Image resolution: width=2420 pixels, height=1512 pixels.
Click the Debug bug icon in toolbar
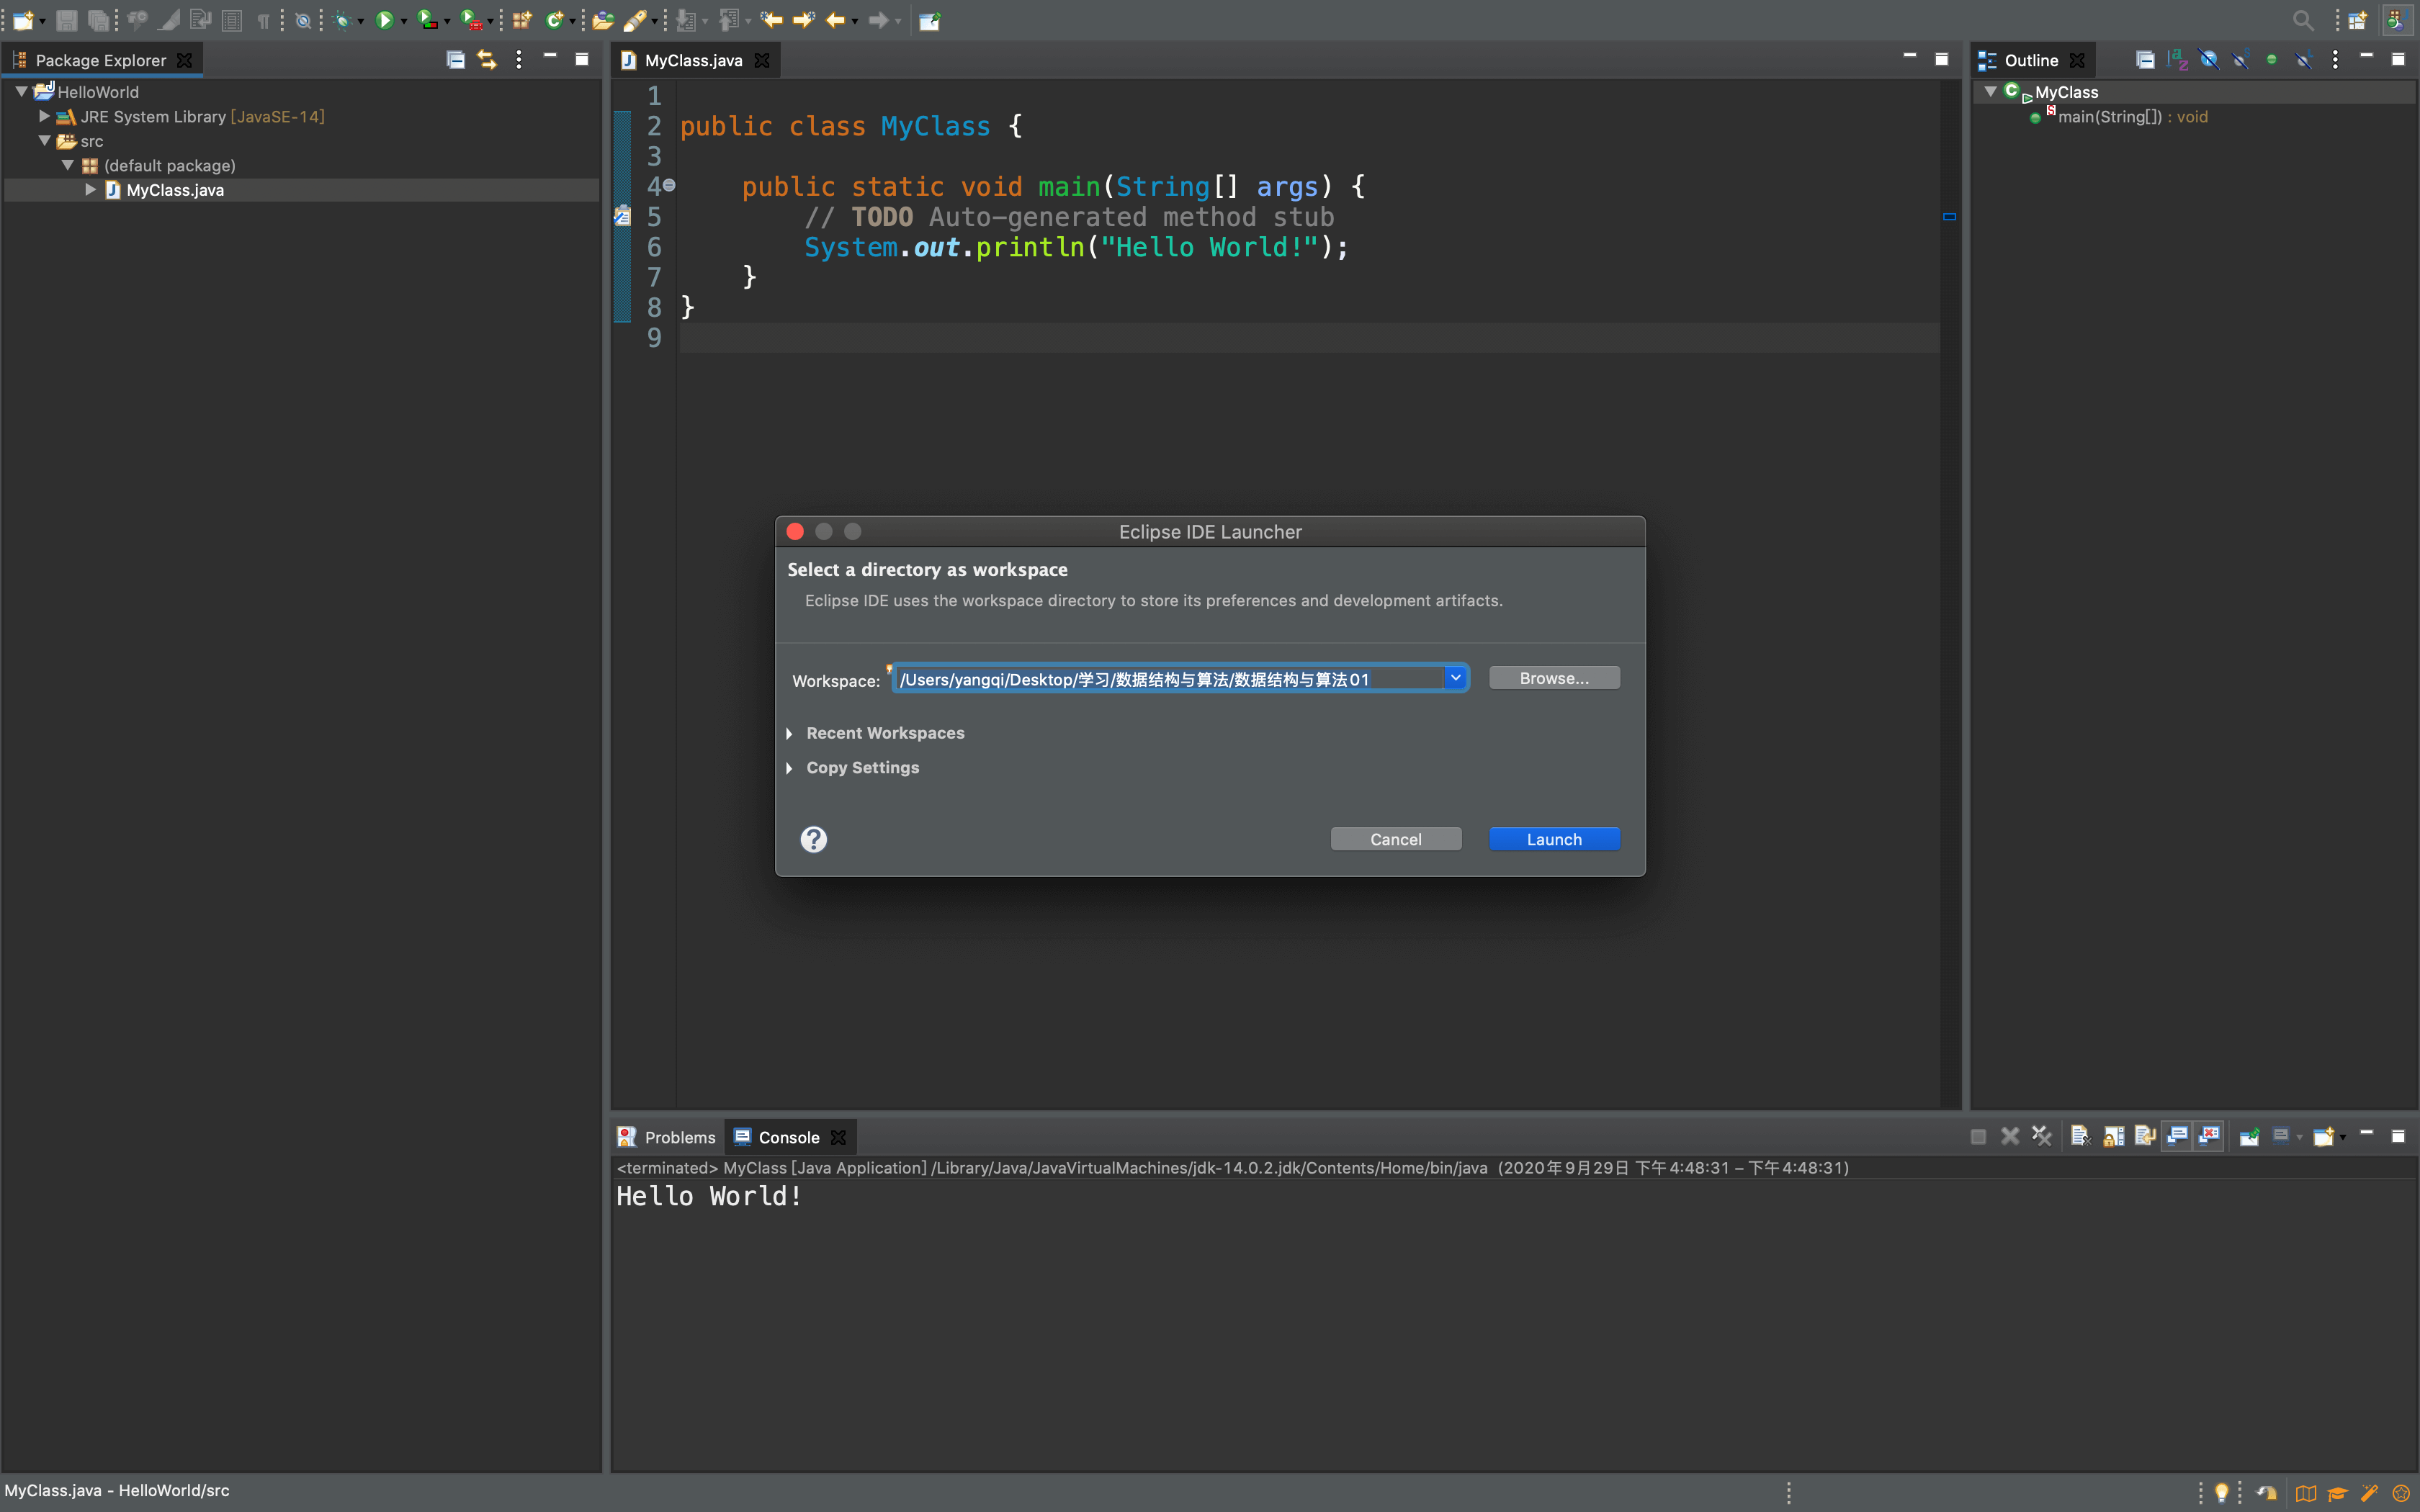(x=342, y=20)
